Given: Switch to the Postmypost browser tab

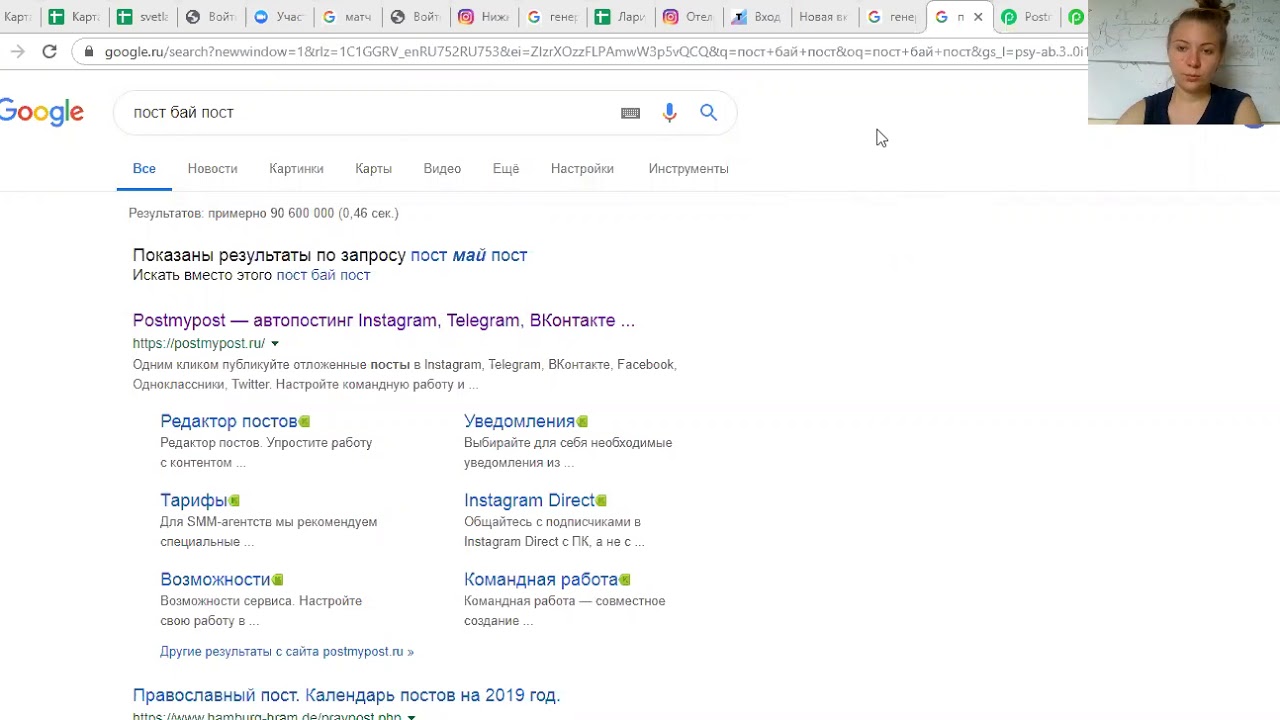Looking at the screenshot, I should [x=1027, y=17].
